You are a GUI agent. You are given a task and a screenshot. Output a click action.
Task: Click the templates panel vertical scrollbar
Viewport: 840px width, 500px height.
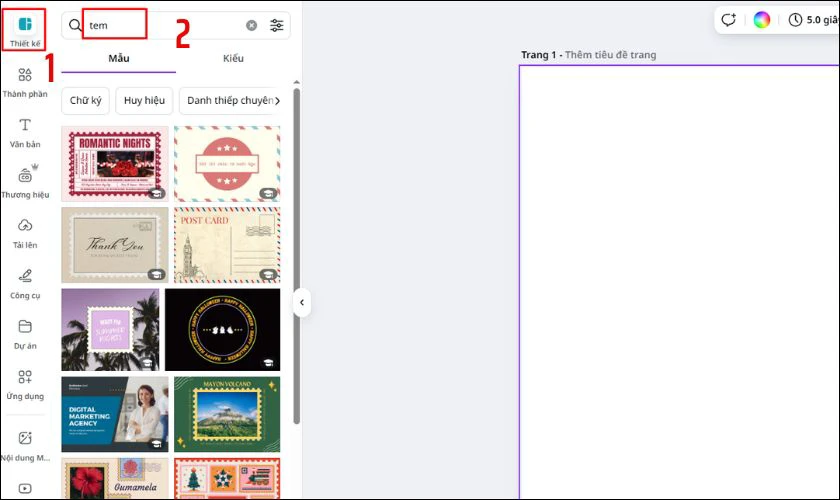pos(297,256)
